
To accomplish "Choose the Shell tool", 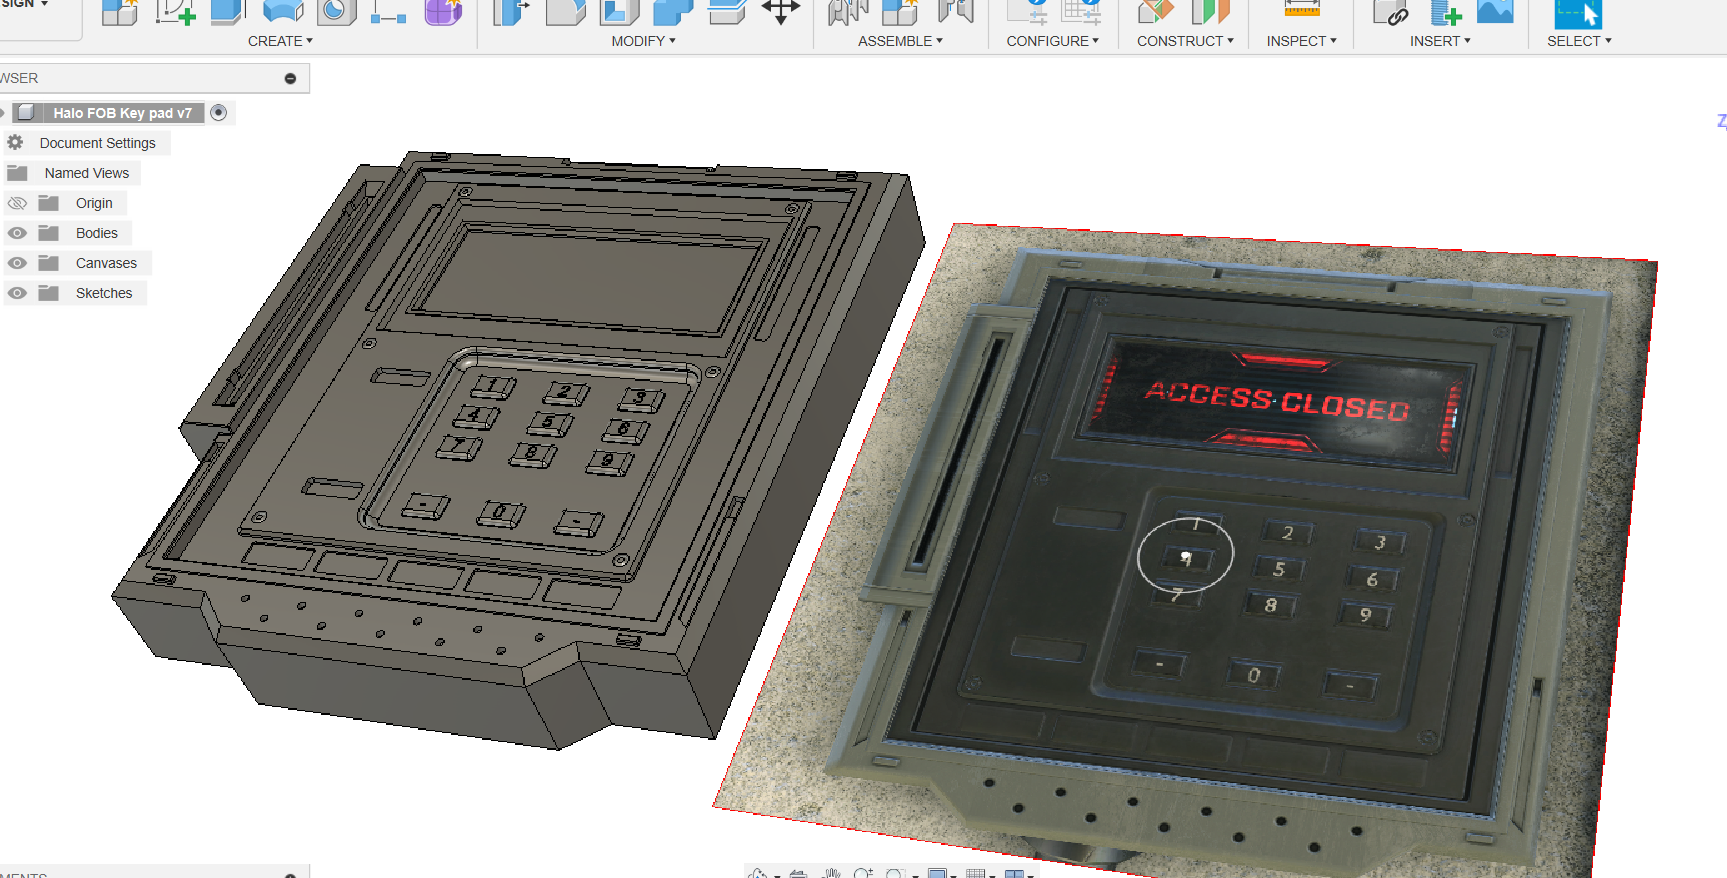I will coord(619,12).
